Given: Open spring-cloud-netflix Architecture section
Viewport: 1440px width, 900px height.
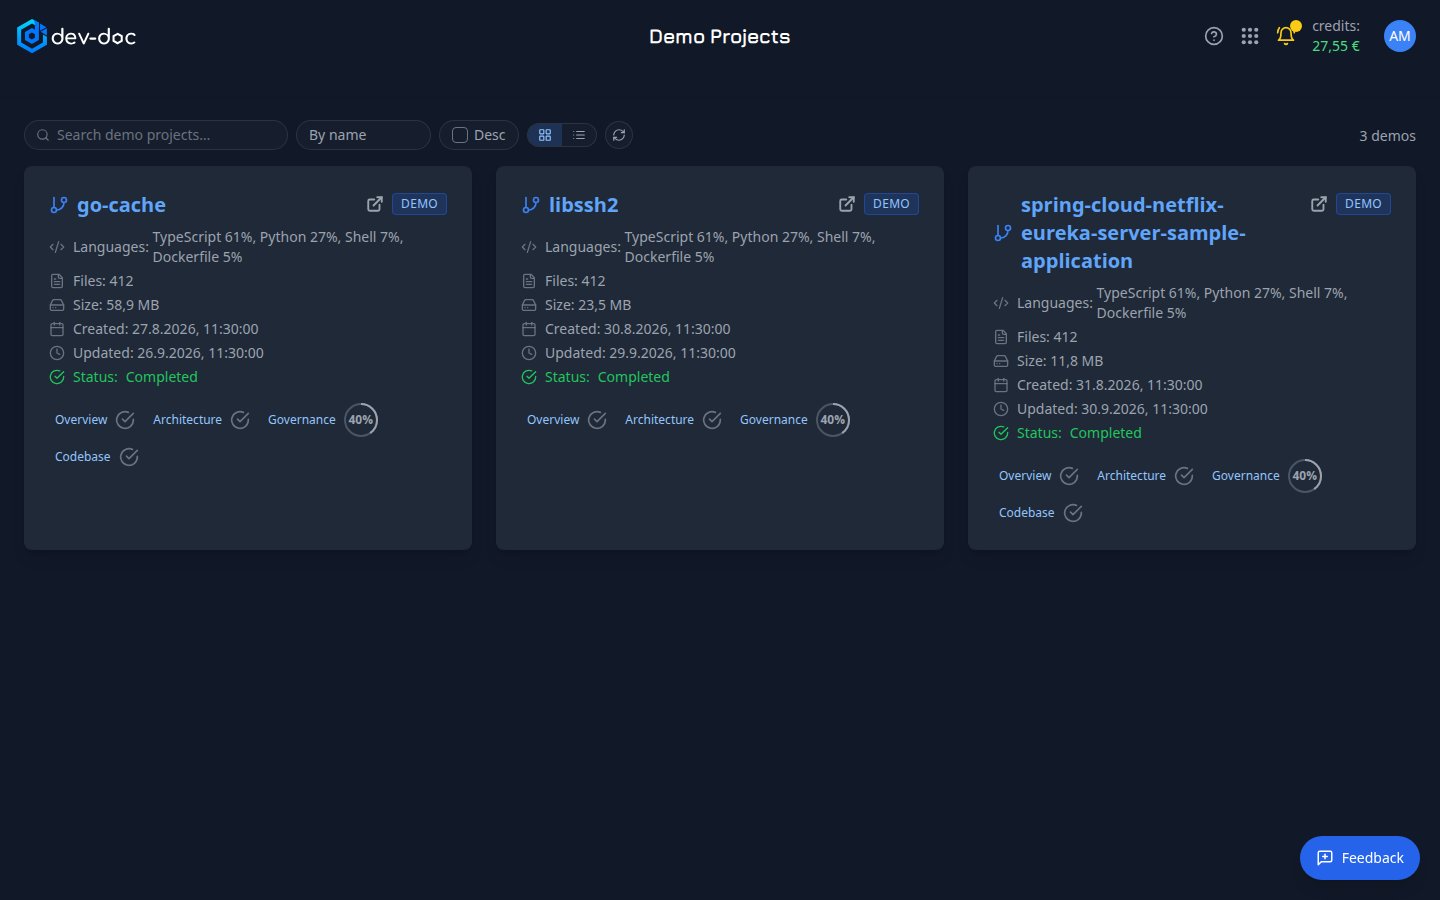Looking at the screenshot, I should pos(1131,476).
